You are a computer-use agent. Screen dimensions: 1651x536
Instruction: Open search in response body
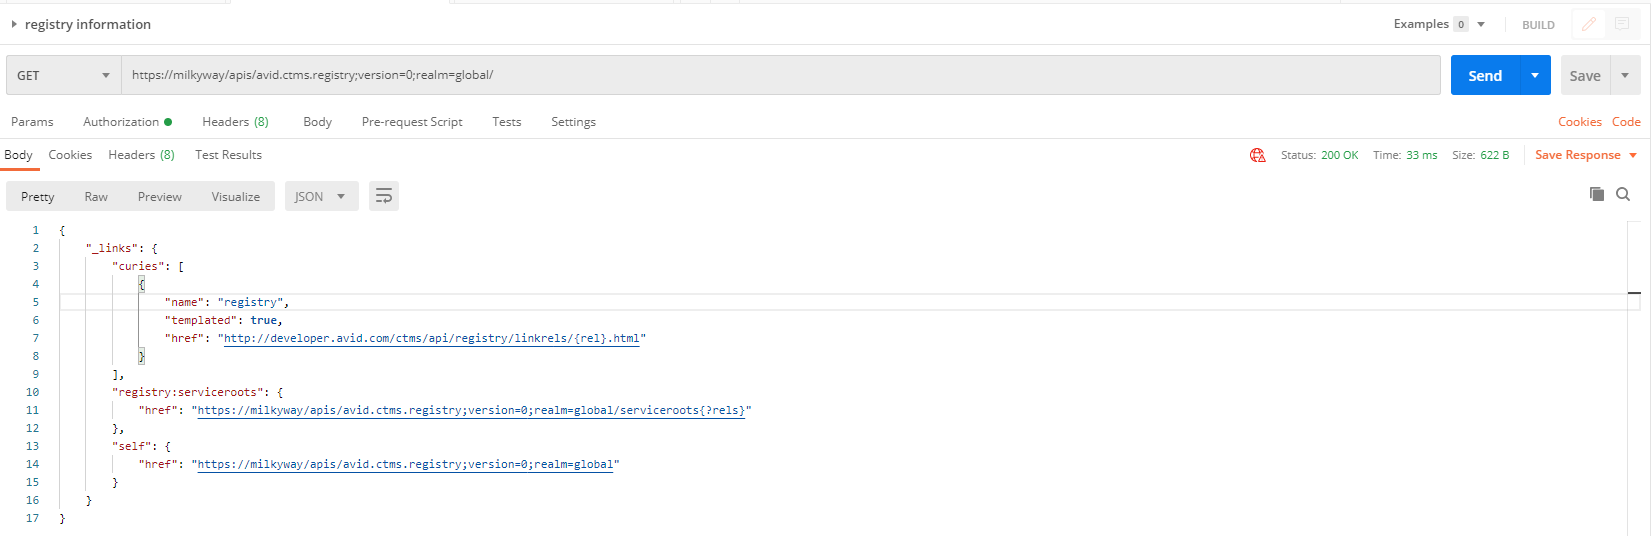coord(1623,194)
